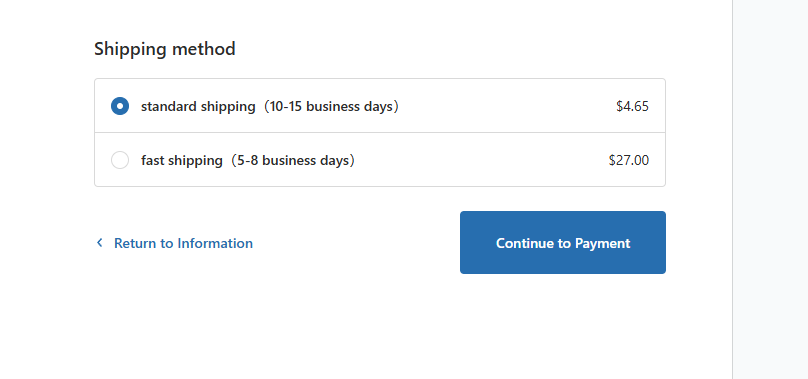Click the left chevron beside Return to Information

pos(99,242)
